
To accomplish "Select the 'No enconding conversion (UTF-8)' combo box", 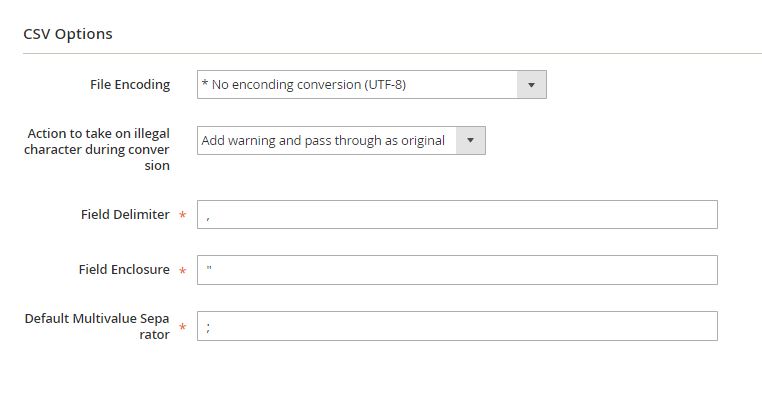I will [x=372, y=85].
